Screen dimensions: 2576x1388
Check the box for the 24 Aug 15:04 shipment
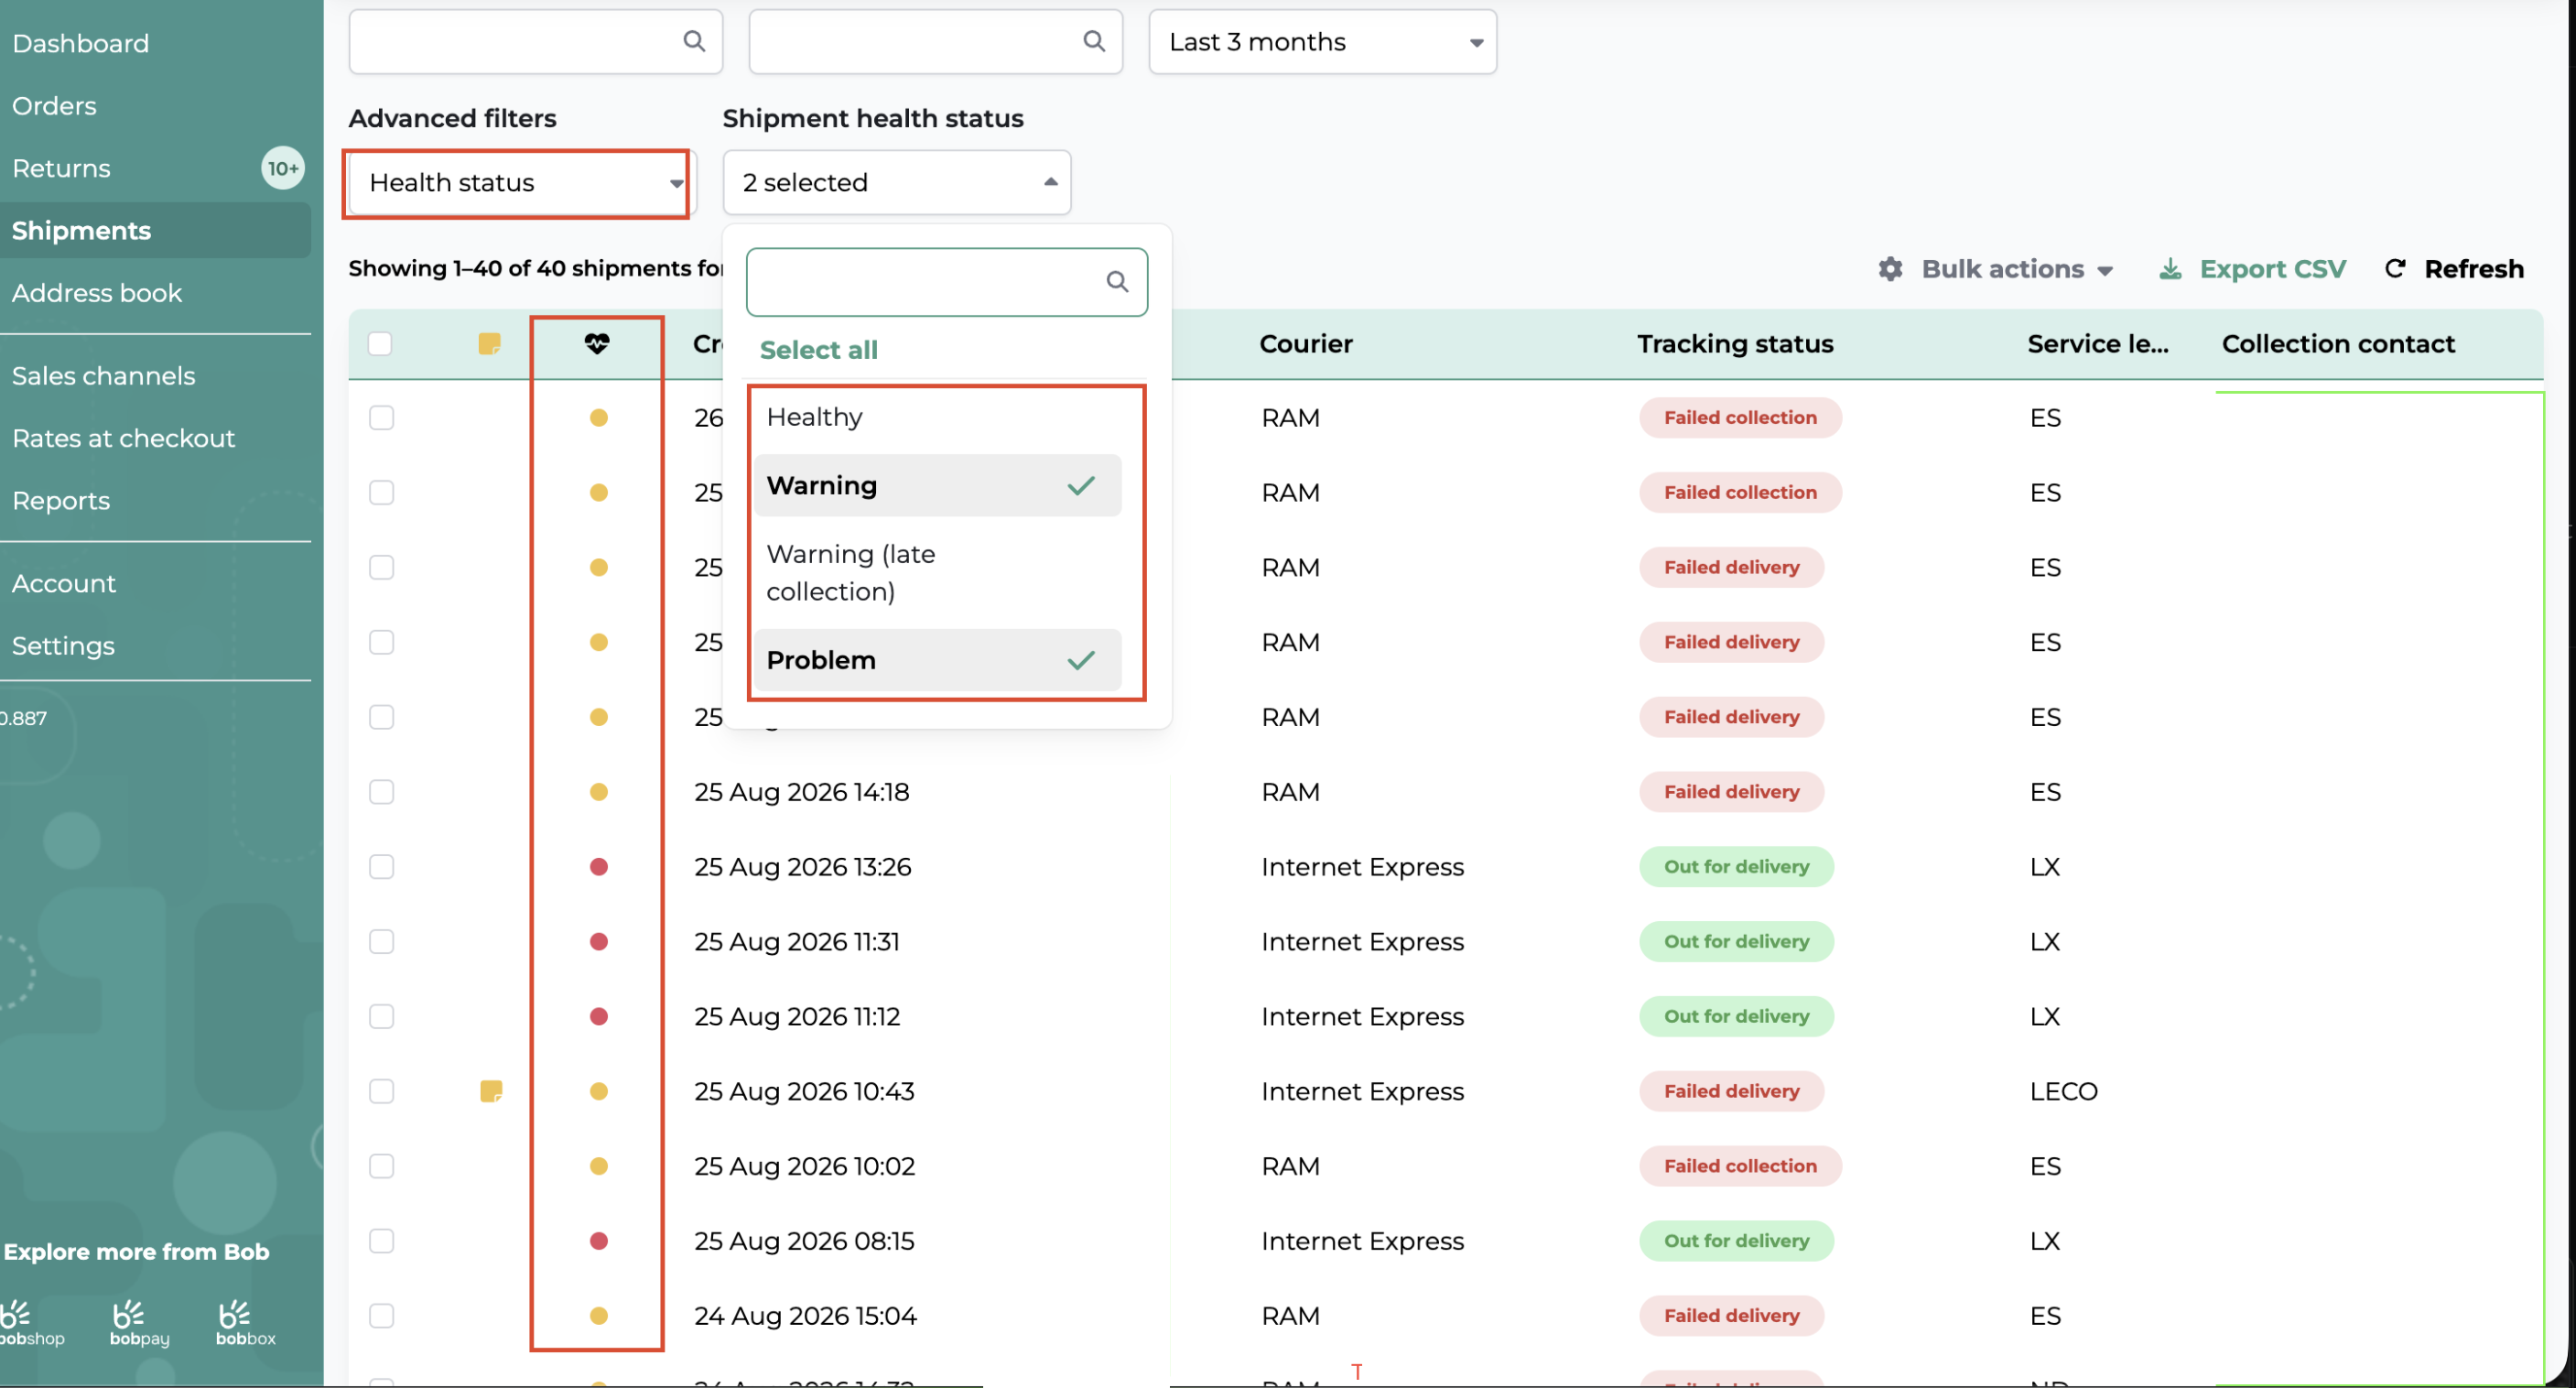[381, 1316]
